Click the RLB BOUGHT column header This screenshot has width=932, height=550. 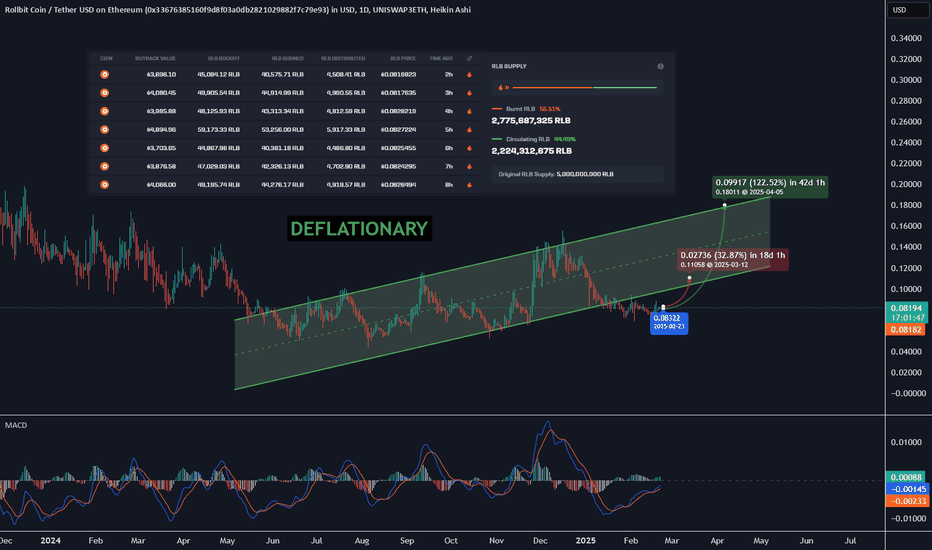pos(223,58)
